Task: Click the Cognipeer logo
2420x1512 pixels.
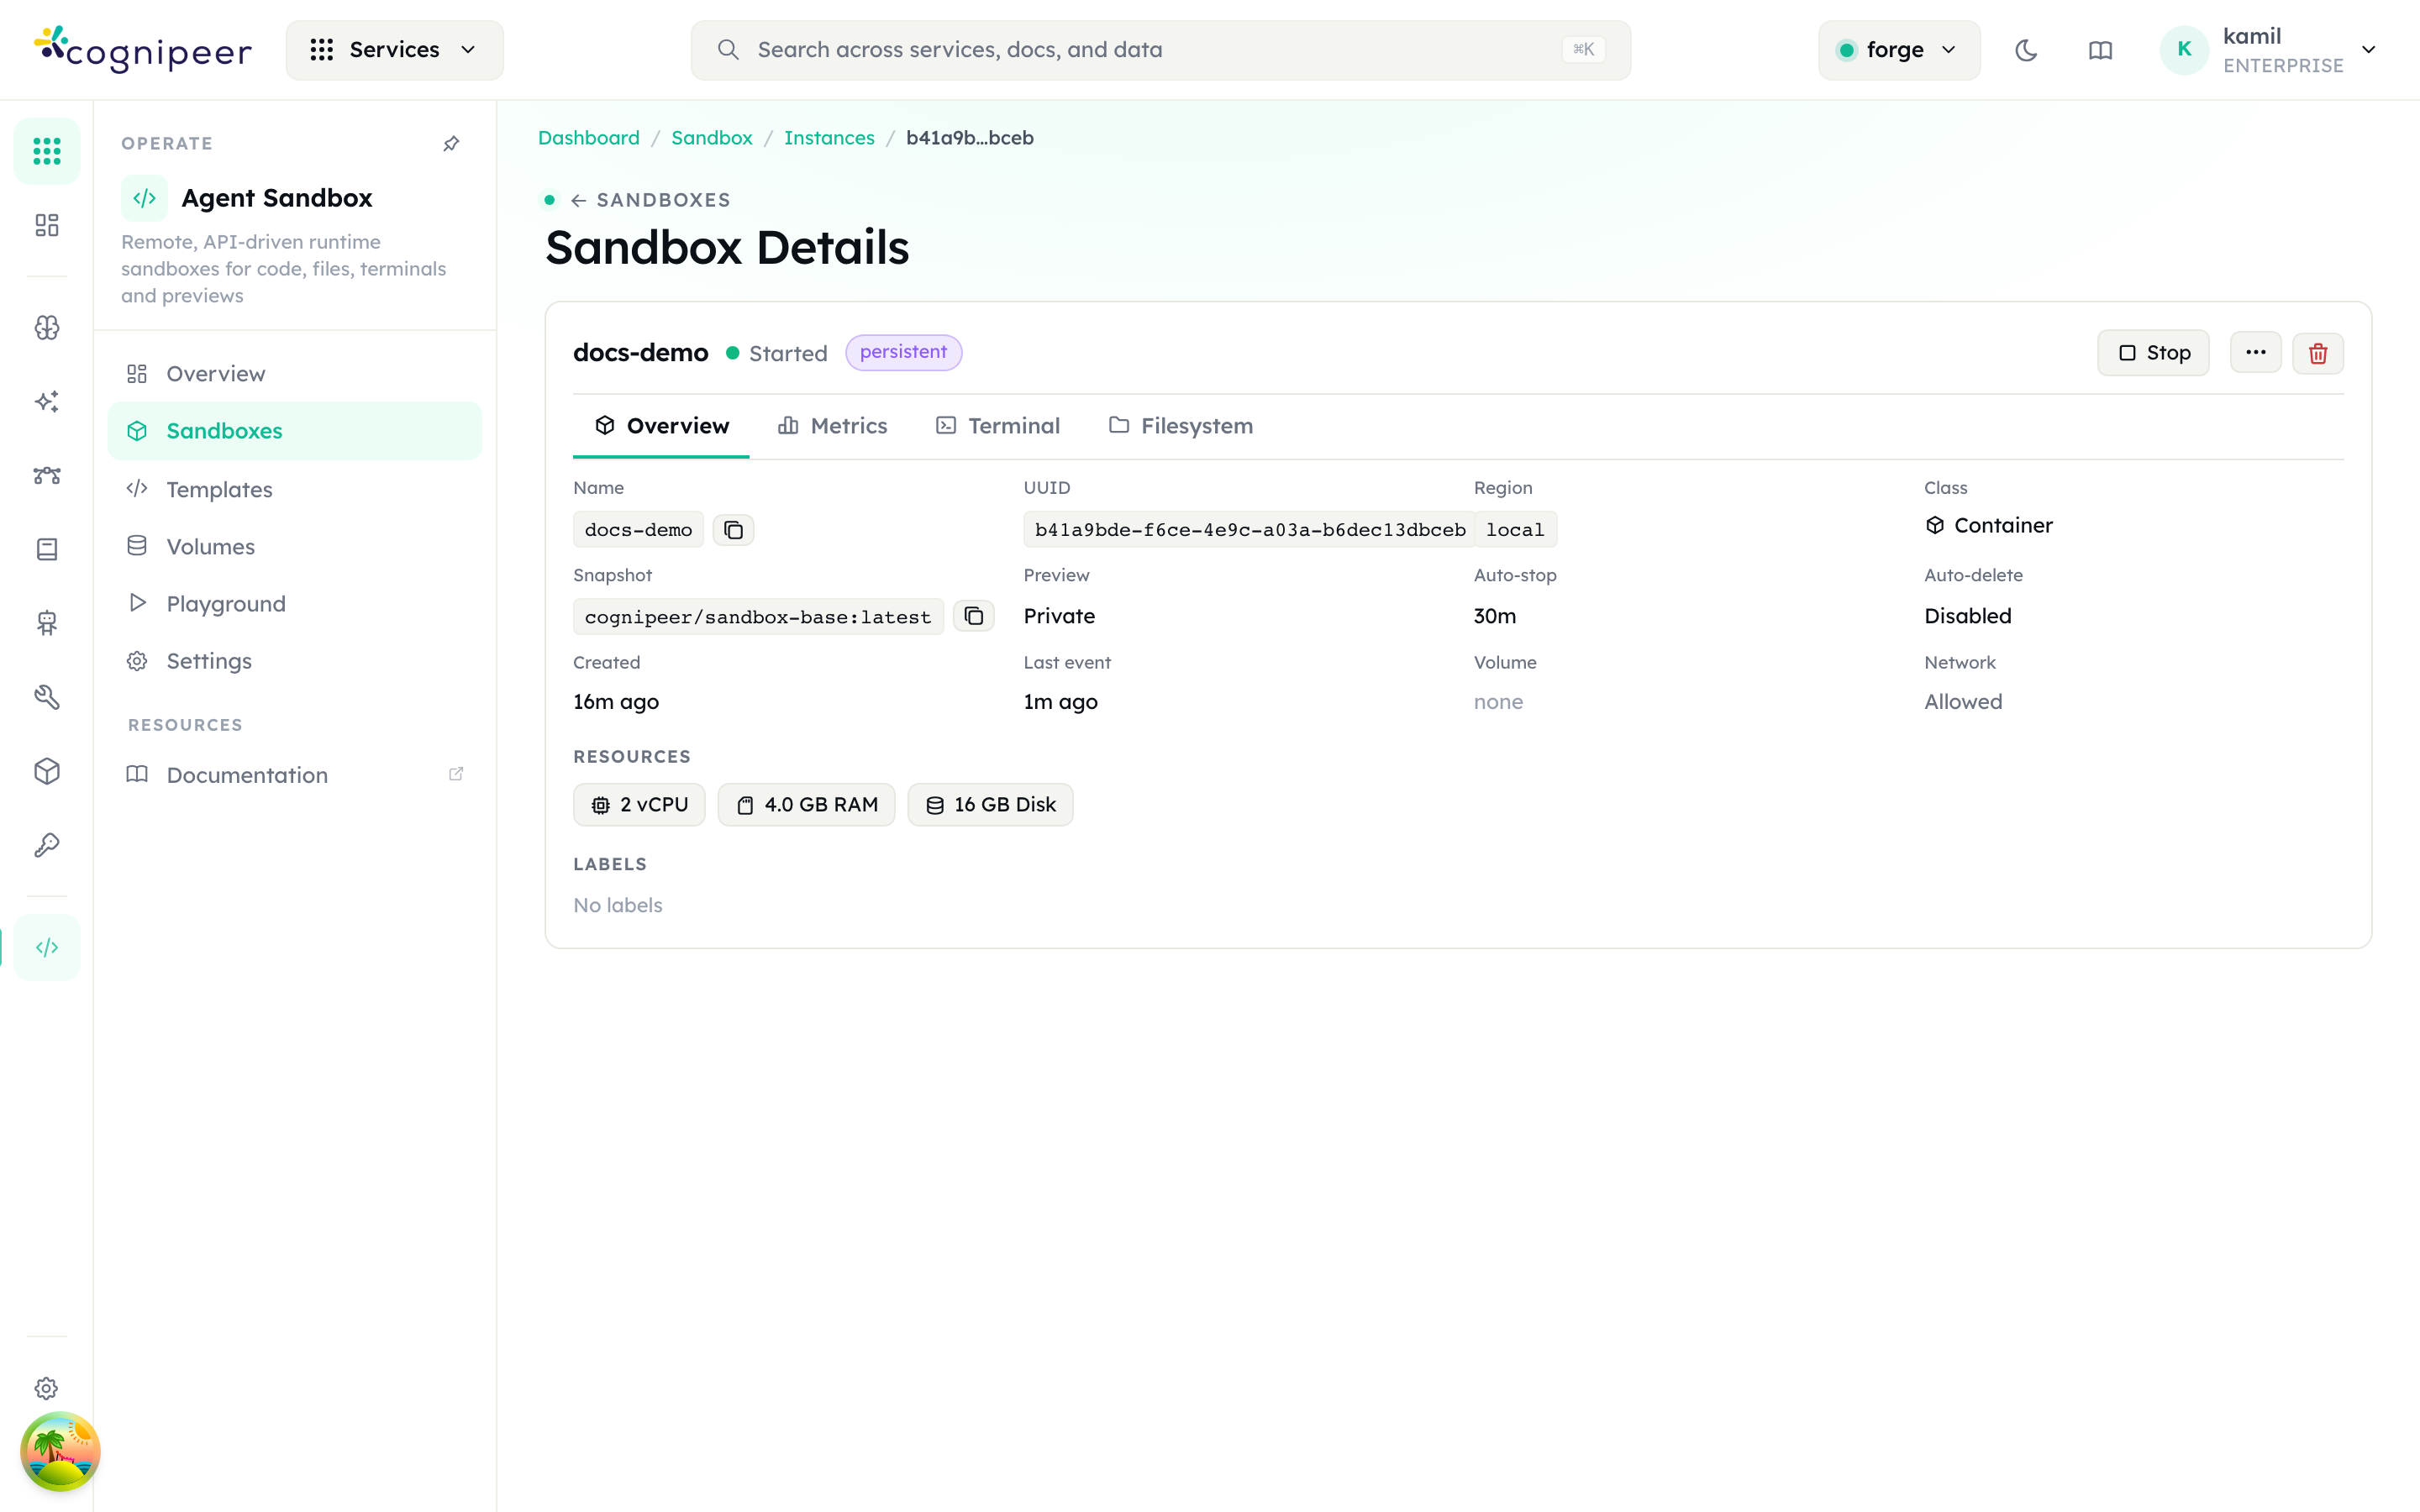Action: [143, 50]
